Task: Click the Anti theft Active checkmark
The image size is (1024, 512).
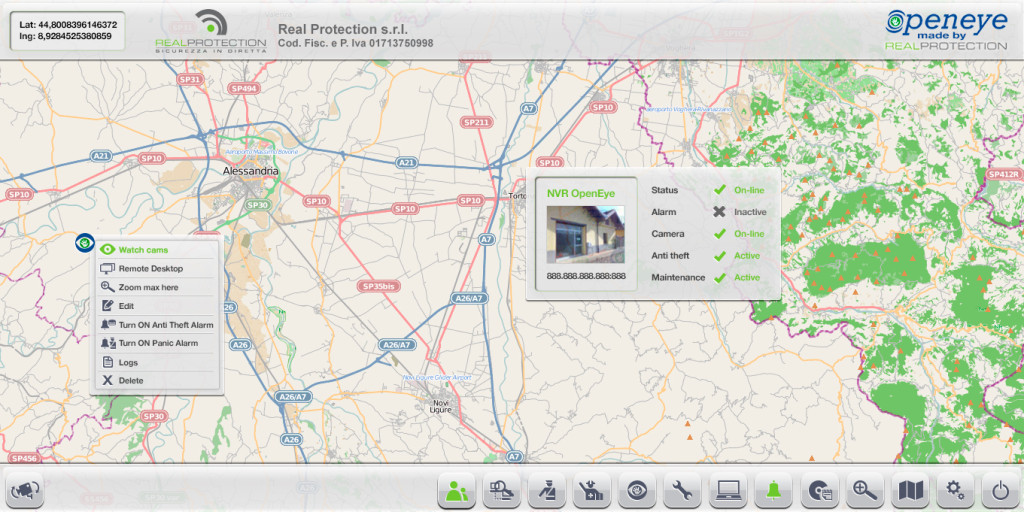Action: pyautogui.click(x=720, y=255)
